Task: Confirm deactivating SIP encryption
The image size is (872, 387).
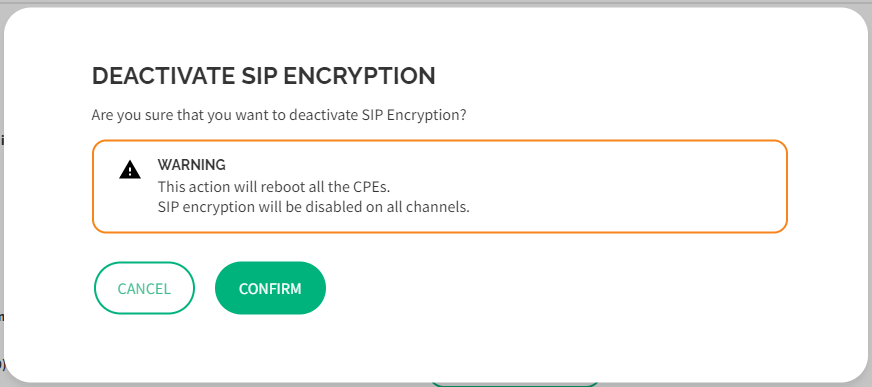Action: pos(270,288)
